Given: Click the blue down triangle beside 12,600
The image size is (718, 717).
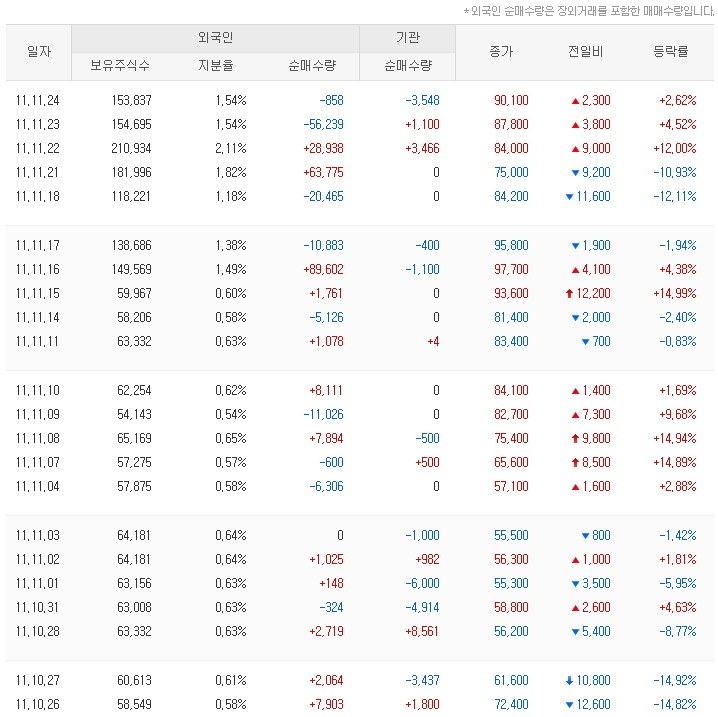Looking at the screenshot, I should [569, 704].
